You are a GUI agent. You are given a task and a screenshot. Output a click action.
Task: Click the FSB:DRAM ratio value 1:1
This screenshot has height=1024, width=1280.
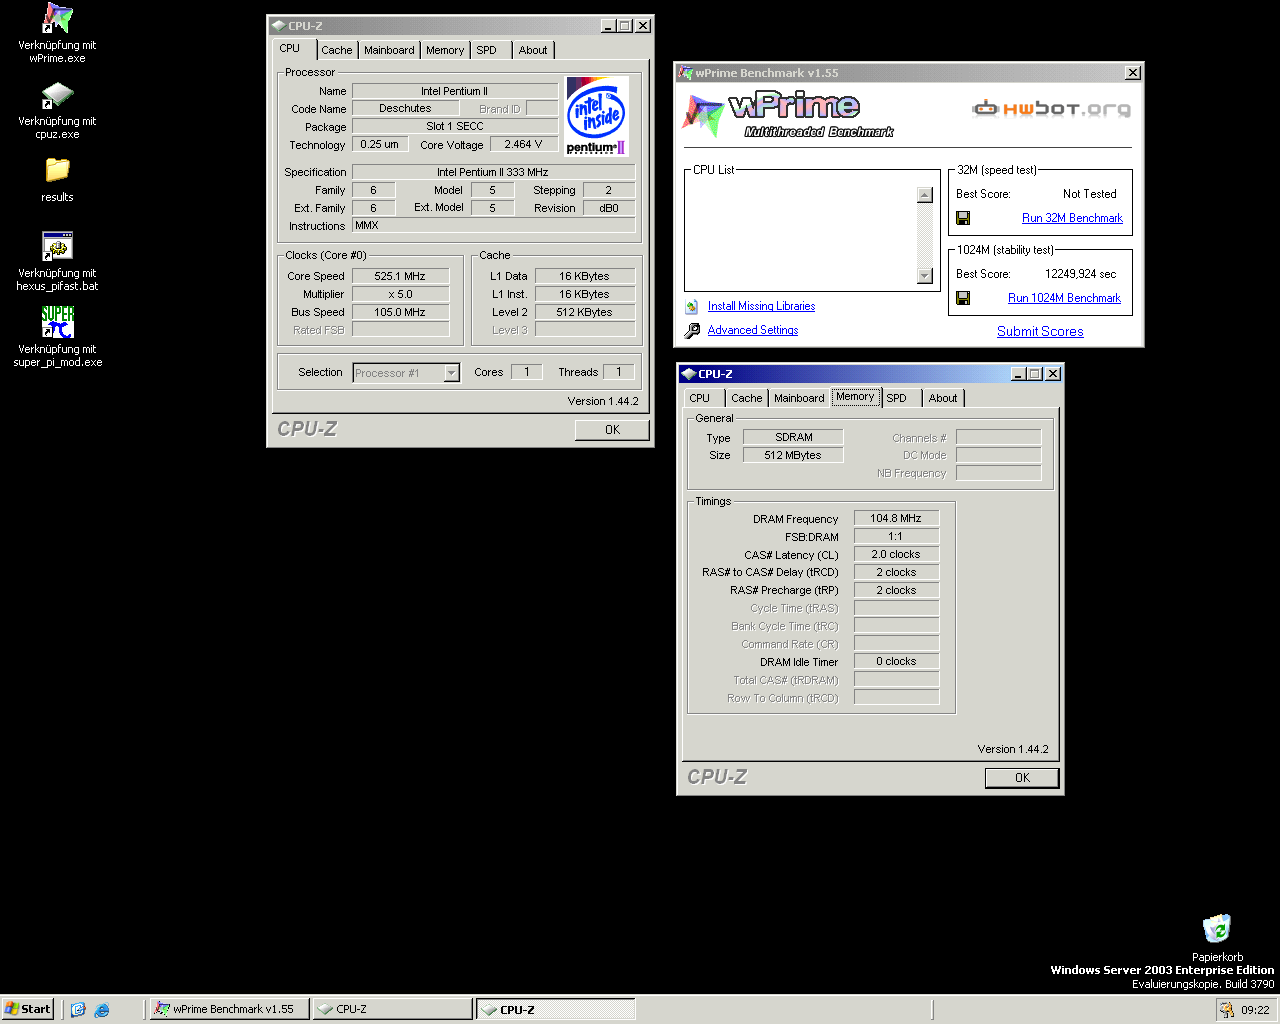pyautogui.click(x=896, y=536)
